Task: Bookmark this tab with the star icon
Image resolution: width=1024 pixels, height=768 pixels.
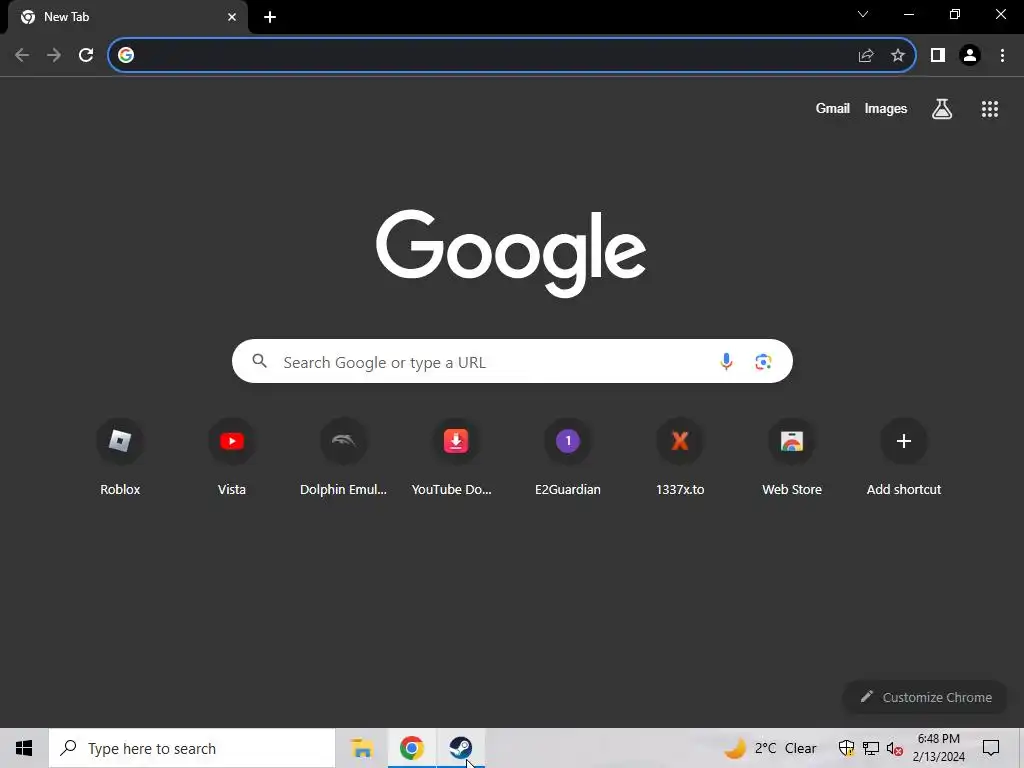Action: click(898, 55)
